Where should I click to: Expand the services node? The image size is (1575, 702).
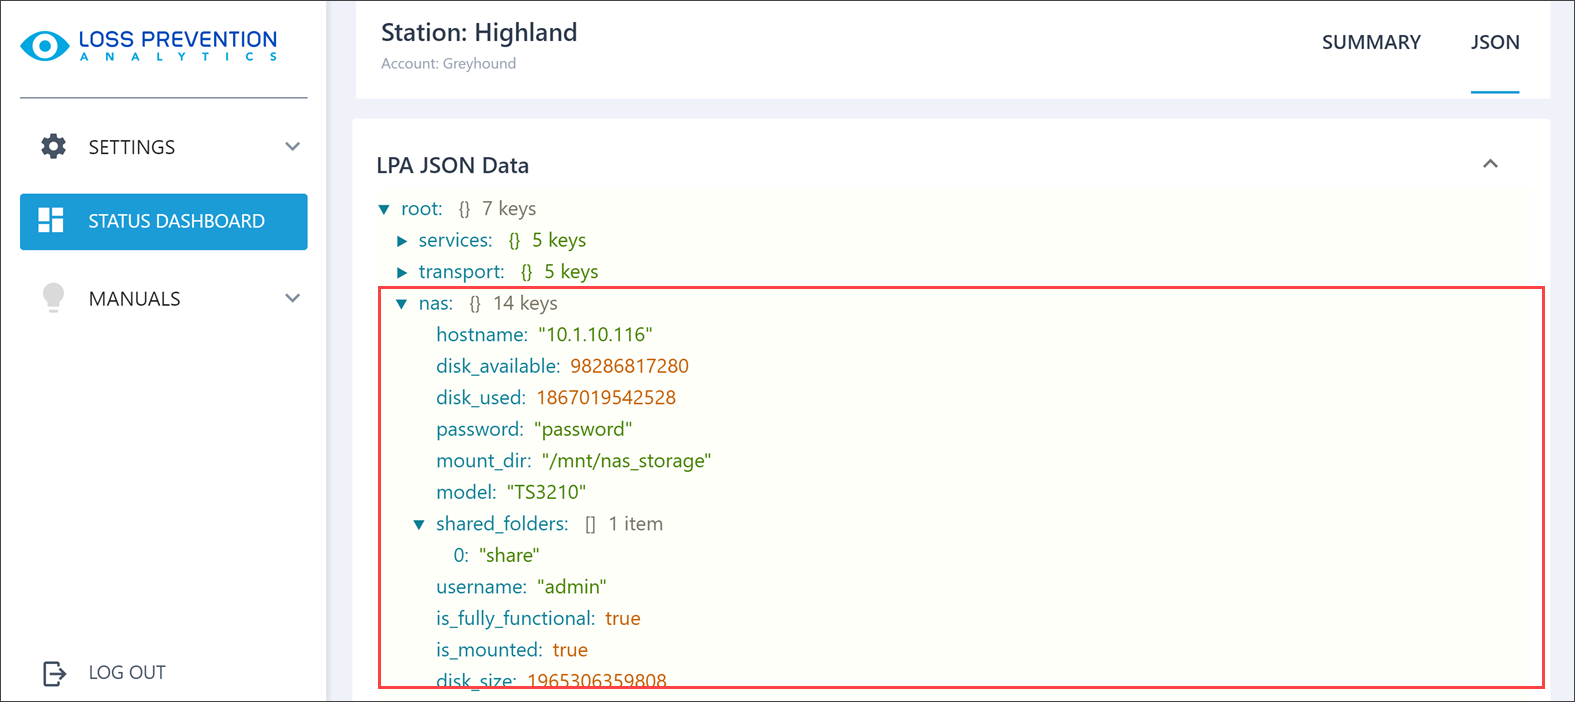(402, 241)
